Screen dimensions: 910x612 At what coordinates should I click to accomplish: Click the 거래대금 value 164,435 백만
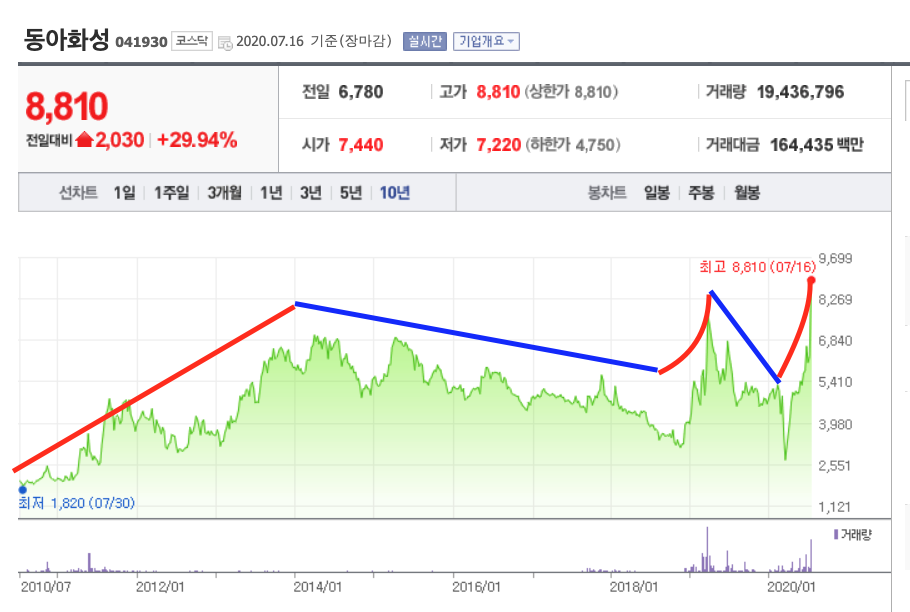pyautogui.click(x=817, y=145)
